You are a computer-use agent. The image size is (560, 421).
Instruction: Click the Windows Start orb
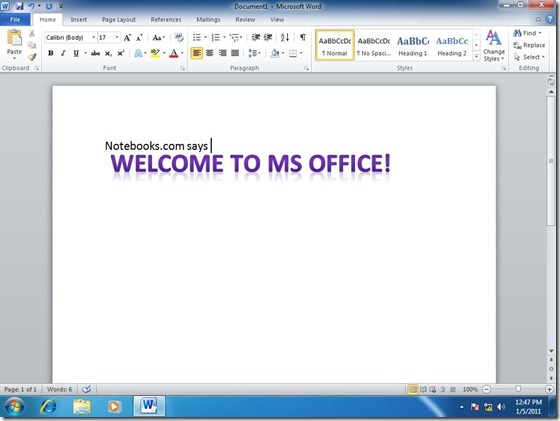[x=14, y=407]
